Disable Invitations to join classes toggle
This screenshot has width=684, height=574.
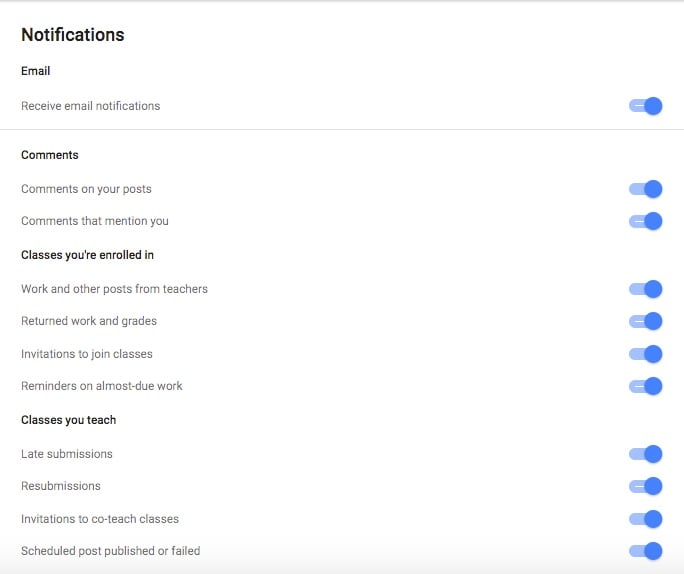click(646, 354)
